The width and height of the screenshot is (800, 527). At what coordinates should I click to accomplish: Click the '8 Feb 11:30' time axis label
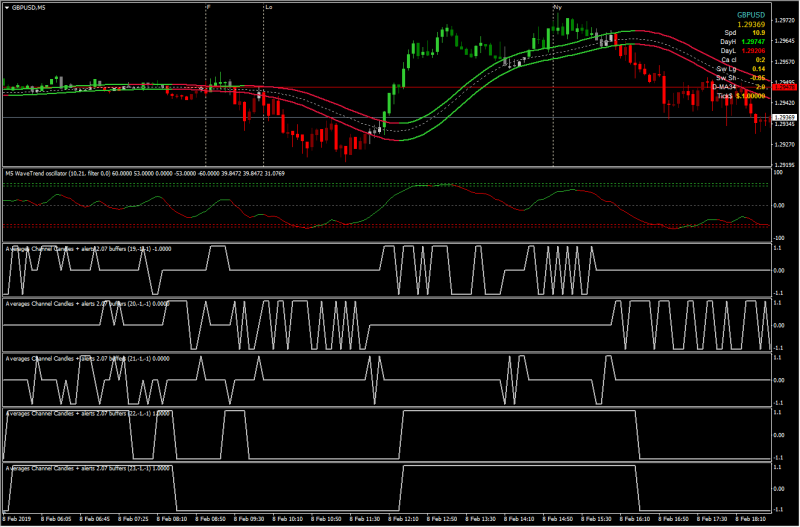[365, 519]
